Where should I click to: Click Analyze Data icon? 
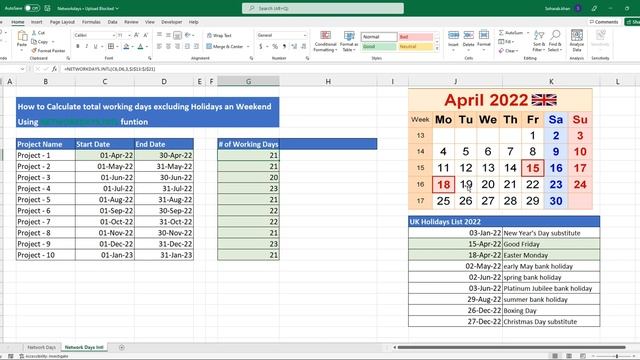[577, 41]
